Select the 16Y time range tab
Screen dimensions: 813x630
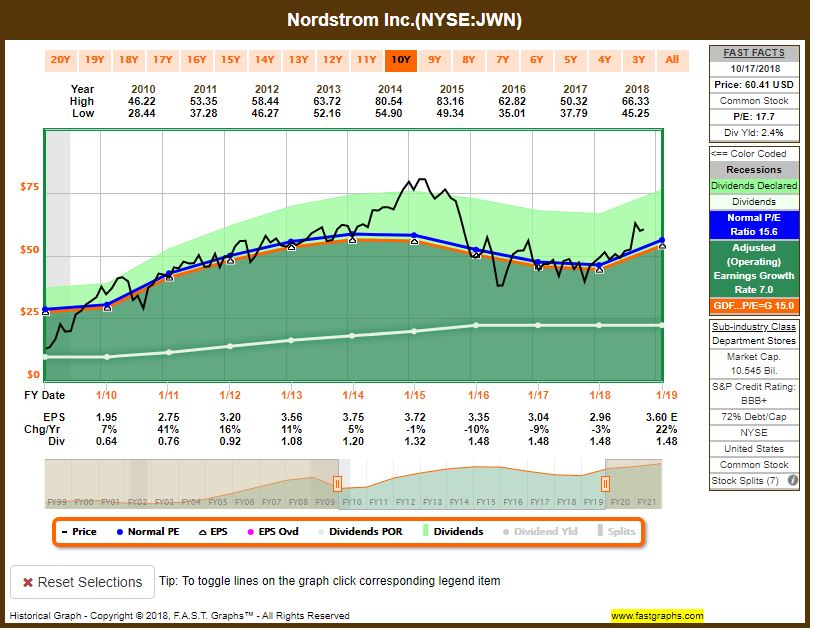pos(197,60)
